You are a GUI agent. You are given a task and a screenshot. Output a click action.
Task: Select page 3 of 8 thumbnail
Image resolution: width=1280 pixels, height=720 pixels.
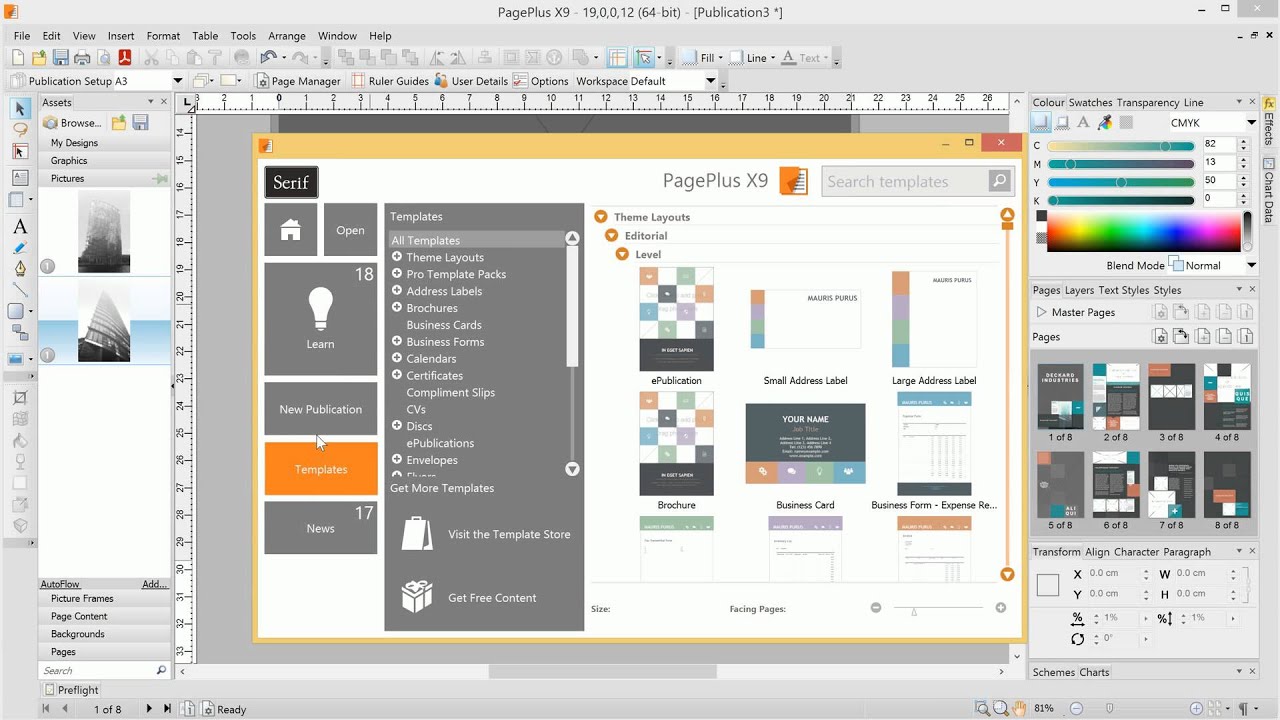(1171, 396)
